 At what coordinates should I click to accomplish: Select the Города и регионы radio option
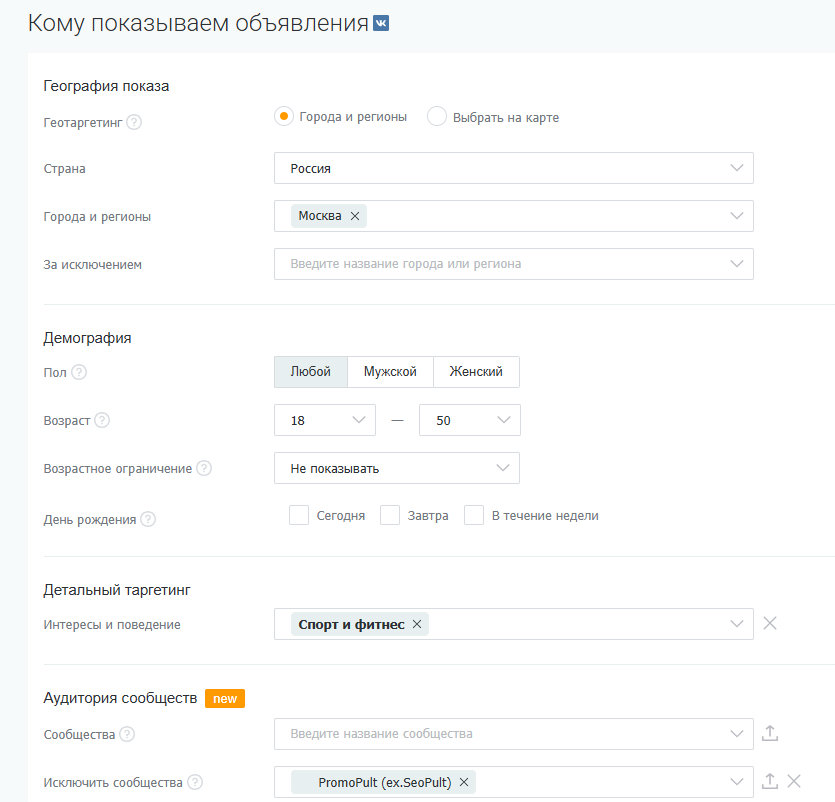click(x=284, y=116)
